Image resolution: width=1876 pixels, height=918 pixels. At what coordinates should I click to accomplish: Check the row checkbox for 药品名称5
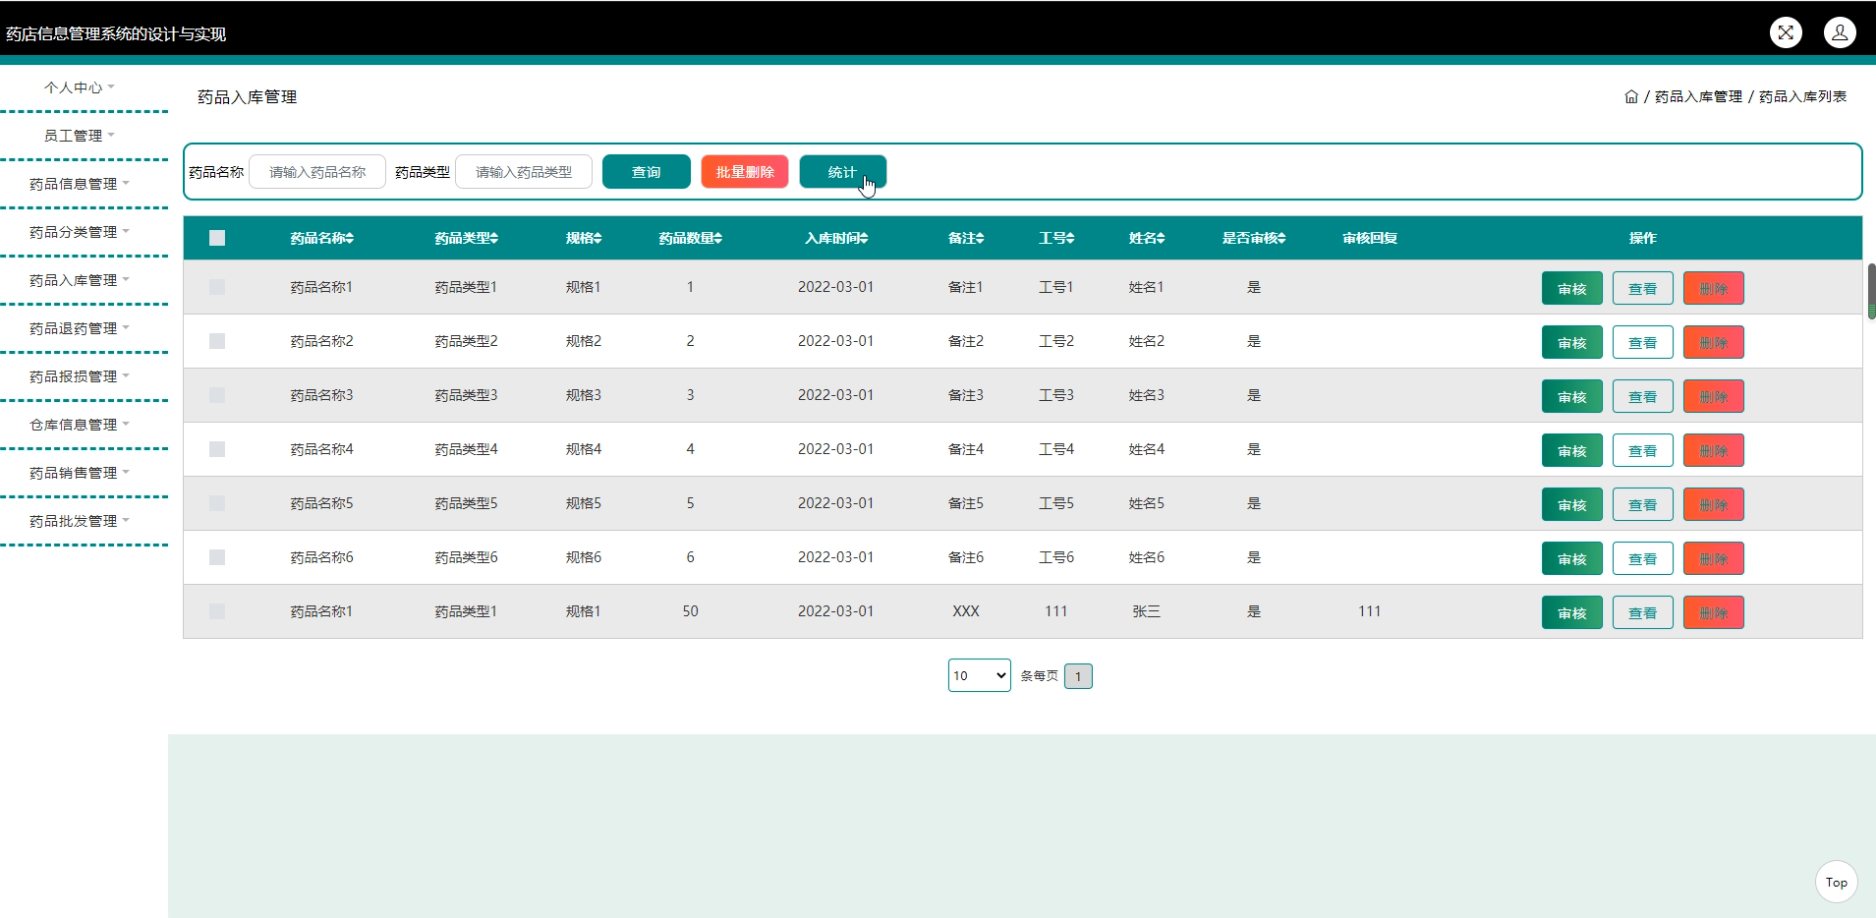coord(217,503)
